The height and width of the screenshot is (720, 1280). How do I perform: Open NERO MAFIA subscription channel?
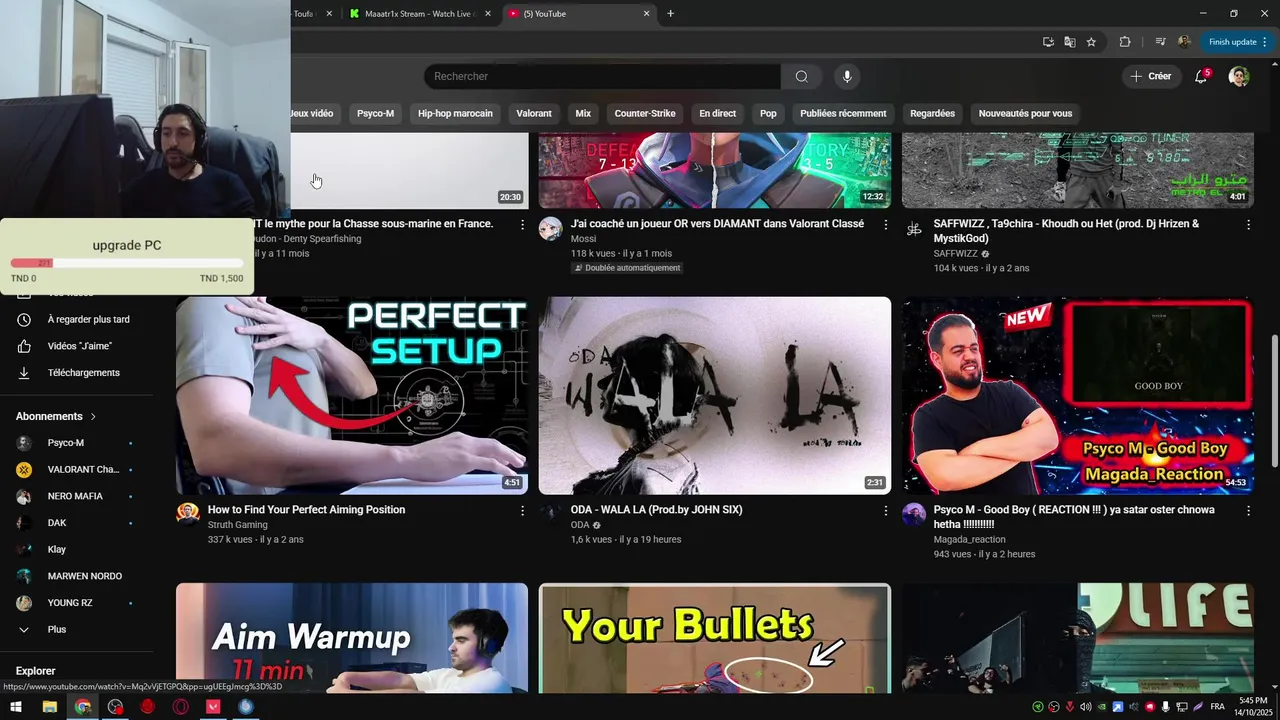(76, 496)
